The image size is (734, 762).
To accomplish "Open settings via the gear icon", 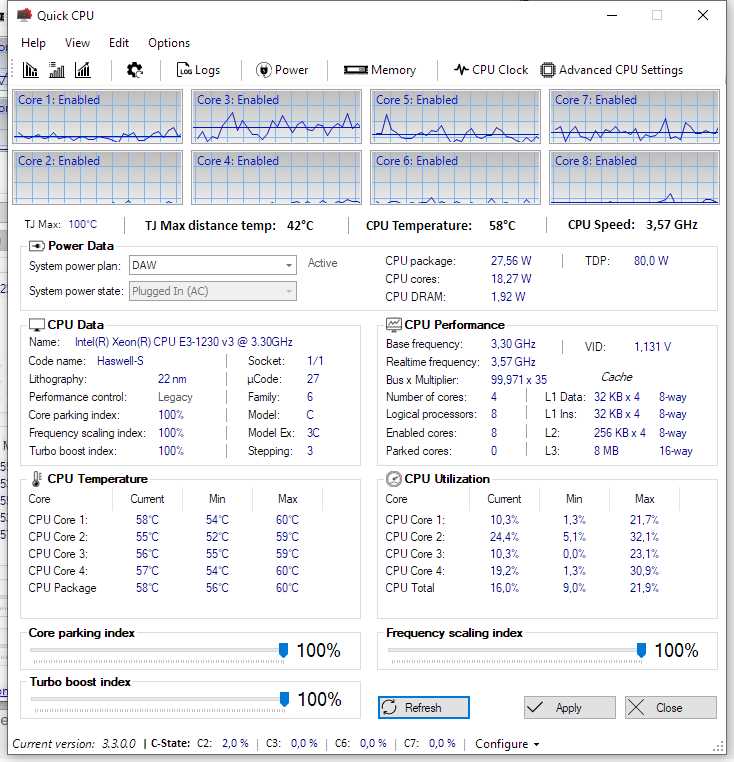I will coord(135,70).
